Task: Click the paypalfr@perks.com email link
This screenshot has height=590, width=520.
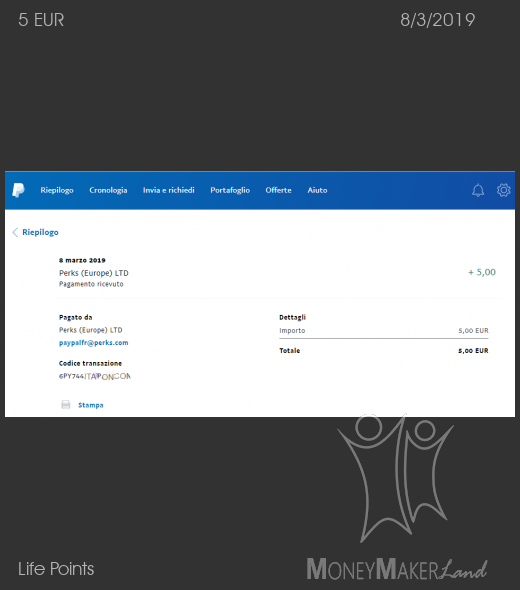Action: click(x=94, y=343)
